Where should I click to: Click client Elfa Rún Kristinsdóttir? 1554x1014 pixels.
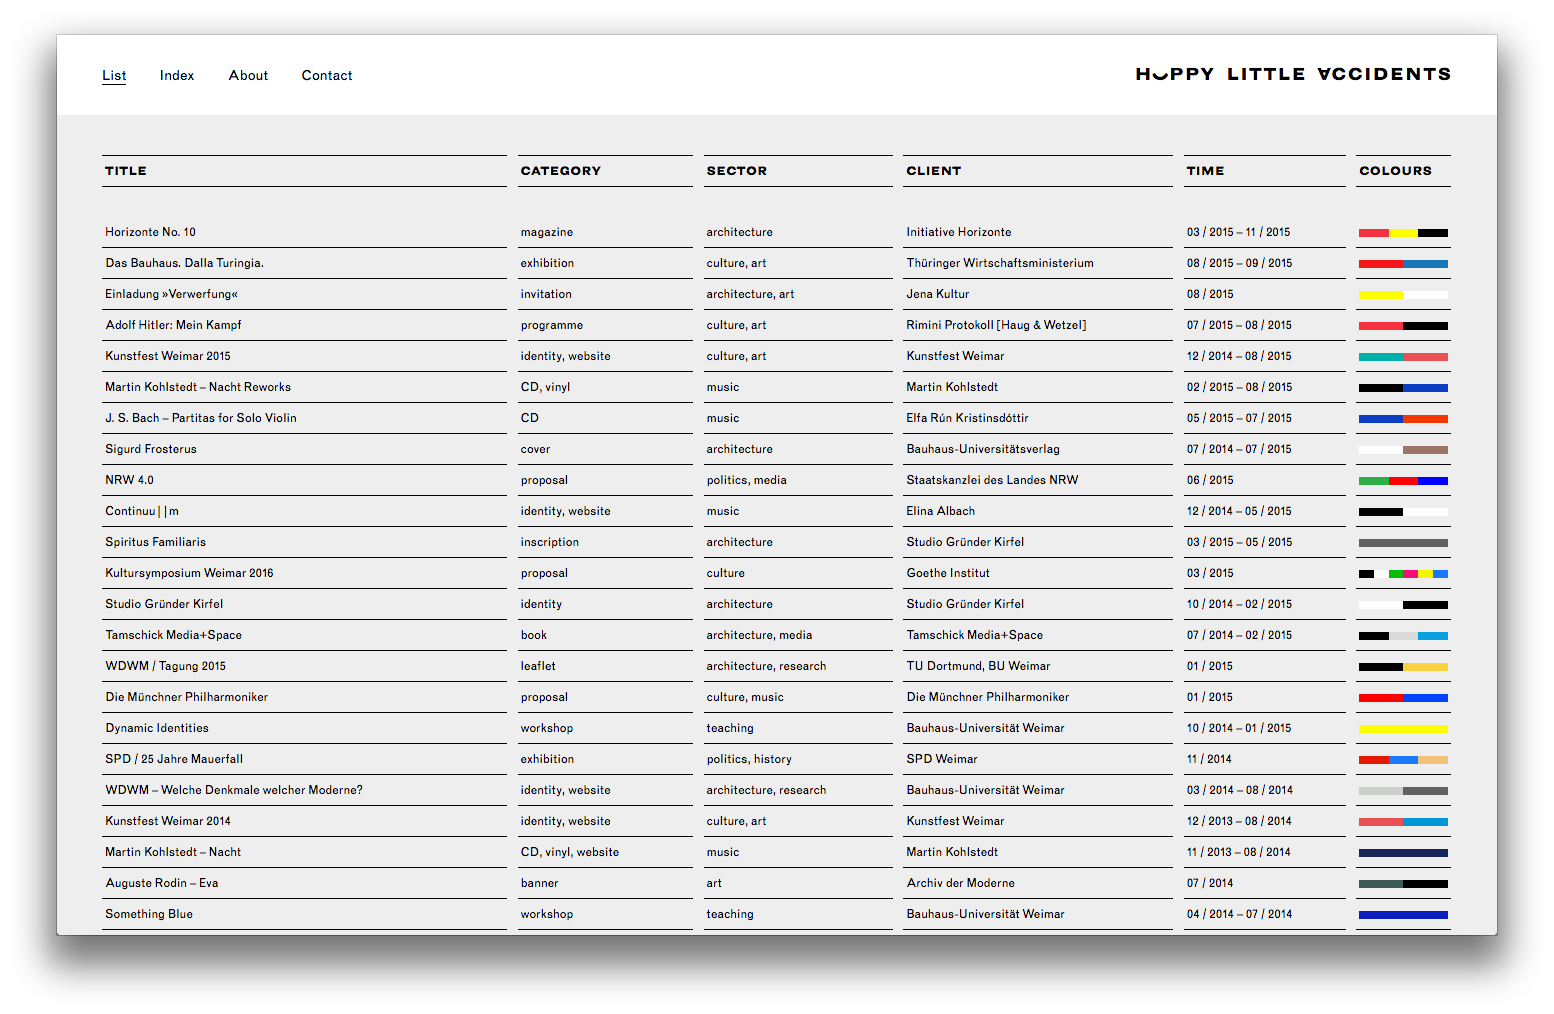967,418
